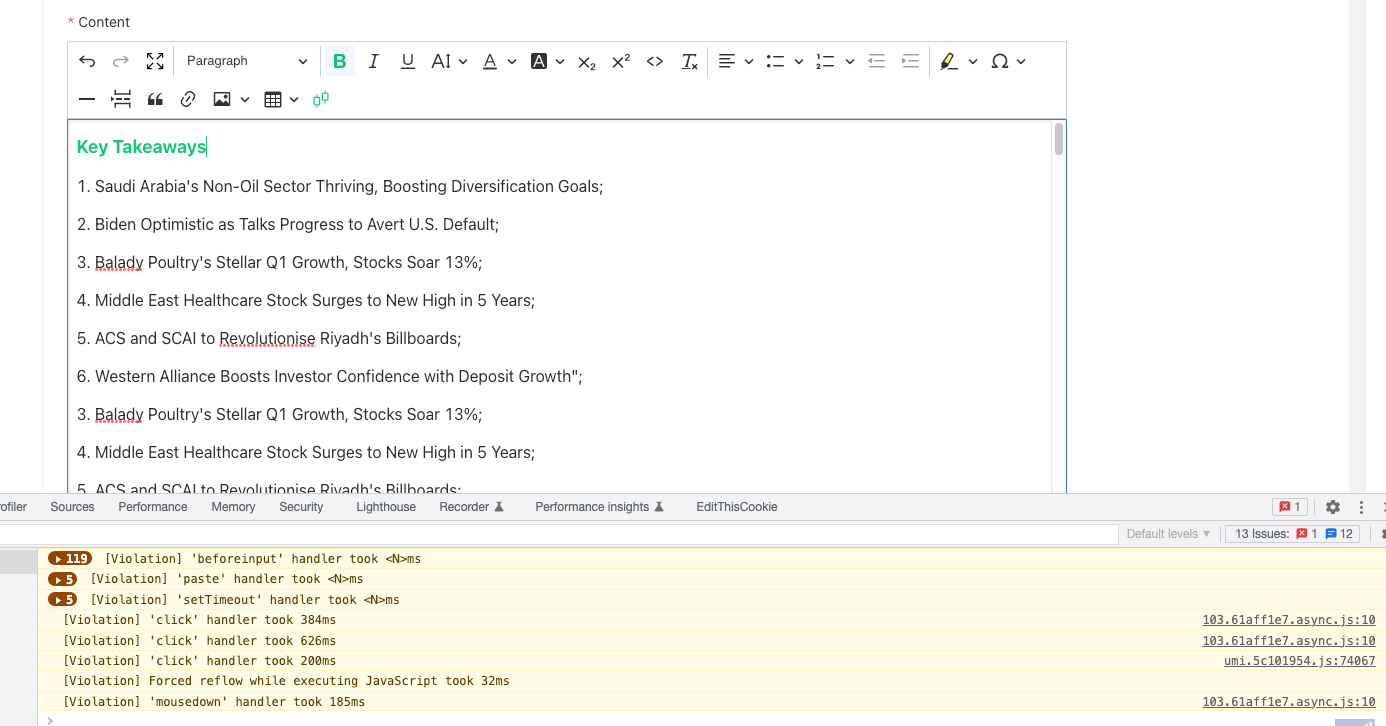
Task: Undo the last edit in the editor
Action: pyautogui.click(x=87, y=61)
